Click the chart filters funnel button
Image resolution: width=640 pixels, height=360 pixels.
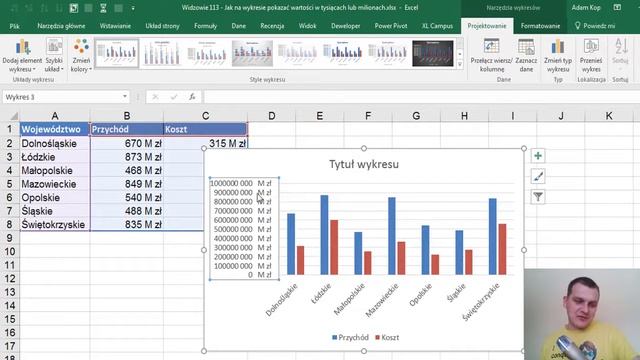(x=538, y=197)
